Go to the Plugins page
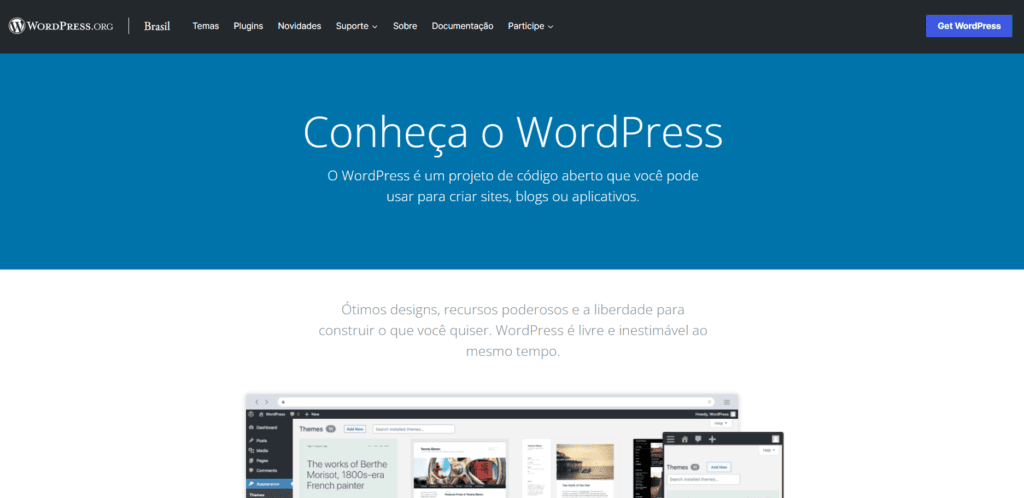Image resolution: width=1024 pixels, height=498 pixels. pos(248,26)
